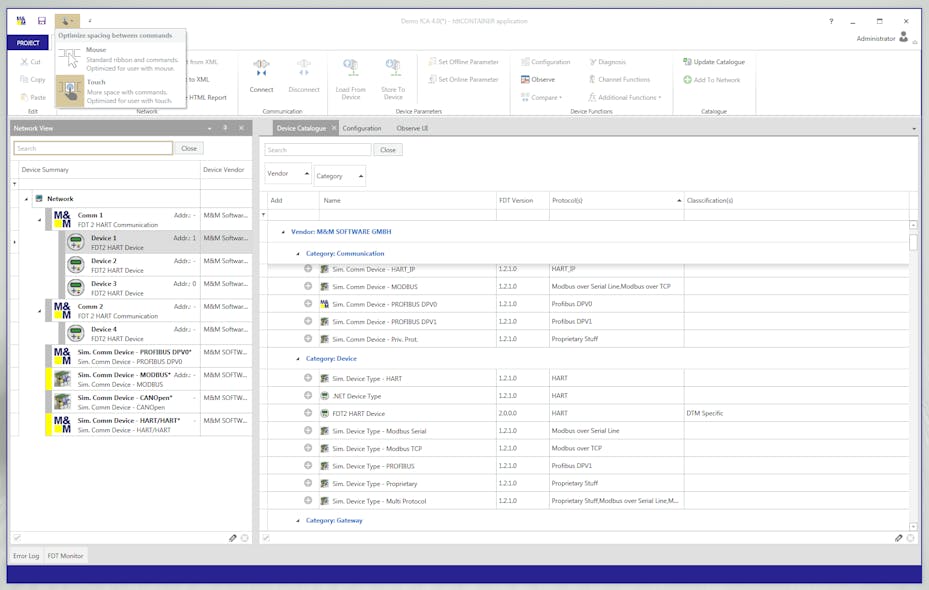Collapse the Category: Device group
929x590 pixels.
(x=298, y=359)
